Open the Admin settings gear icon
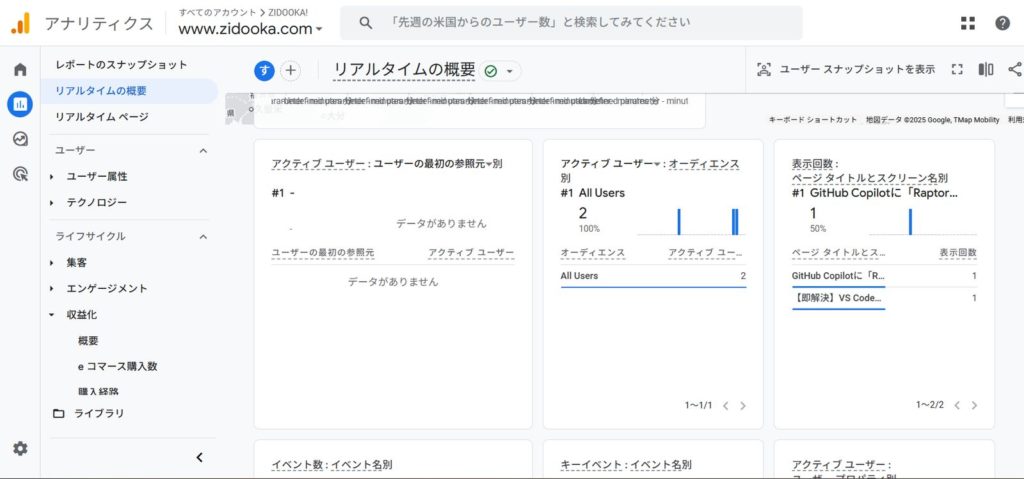1024x479 pixels. point(20,449)
